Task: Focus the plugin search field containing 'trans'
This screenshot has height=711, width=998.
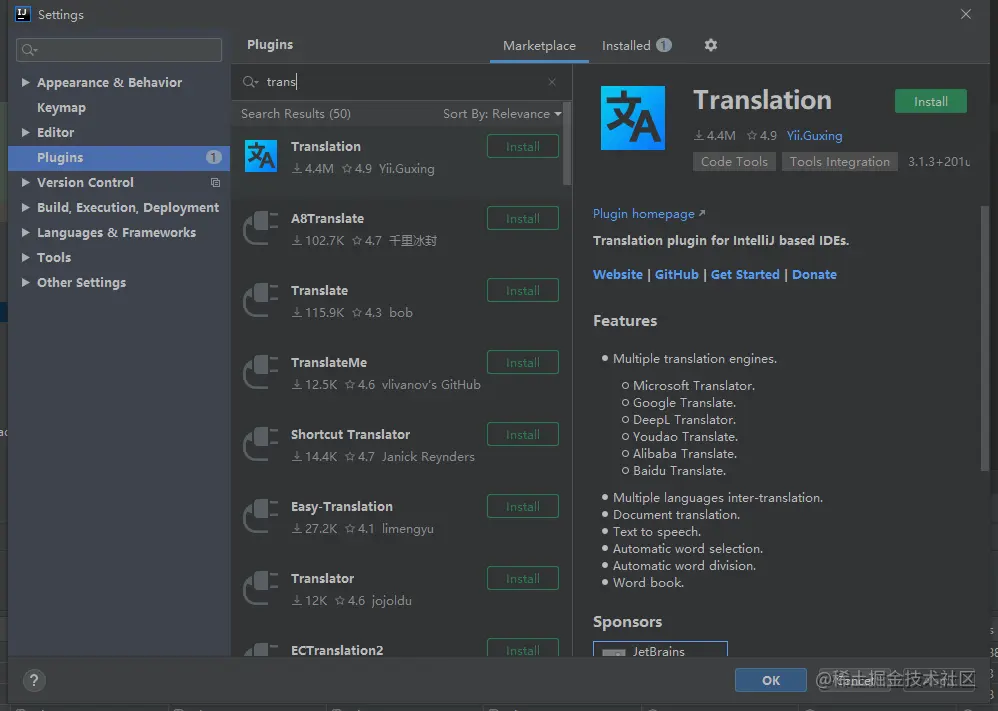Action: coord(401,82)
